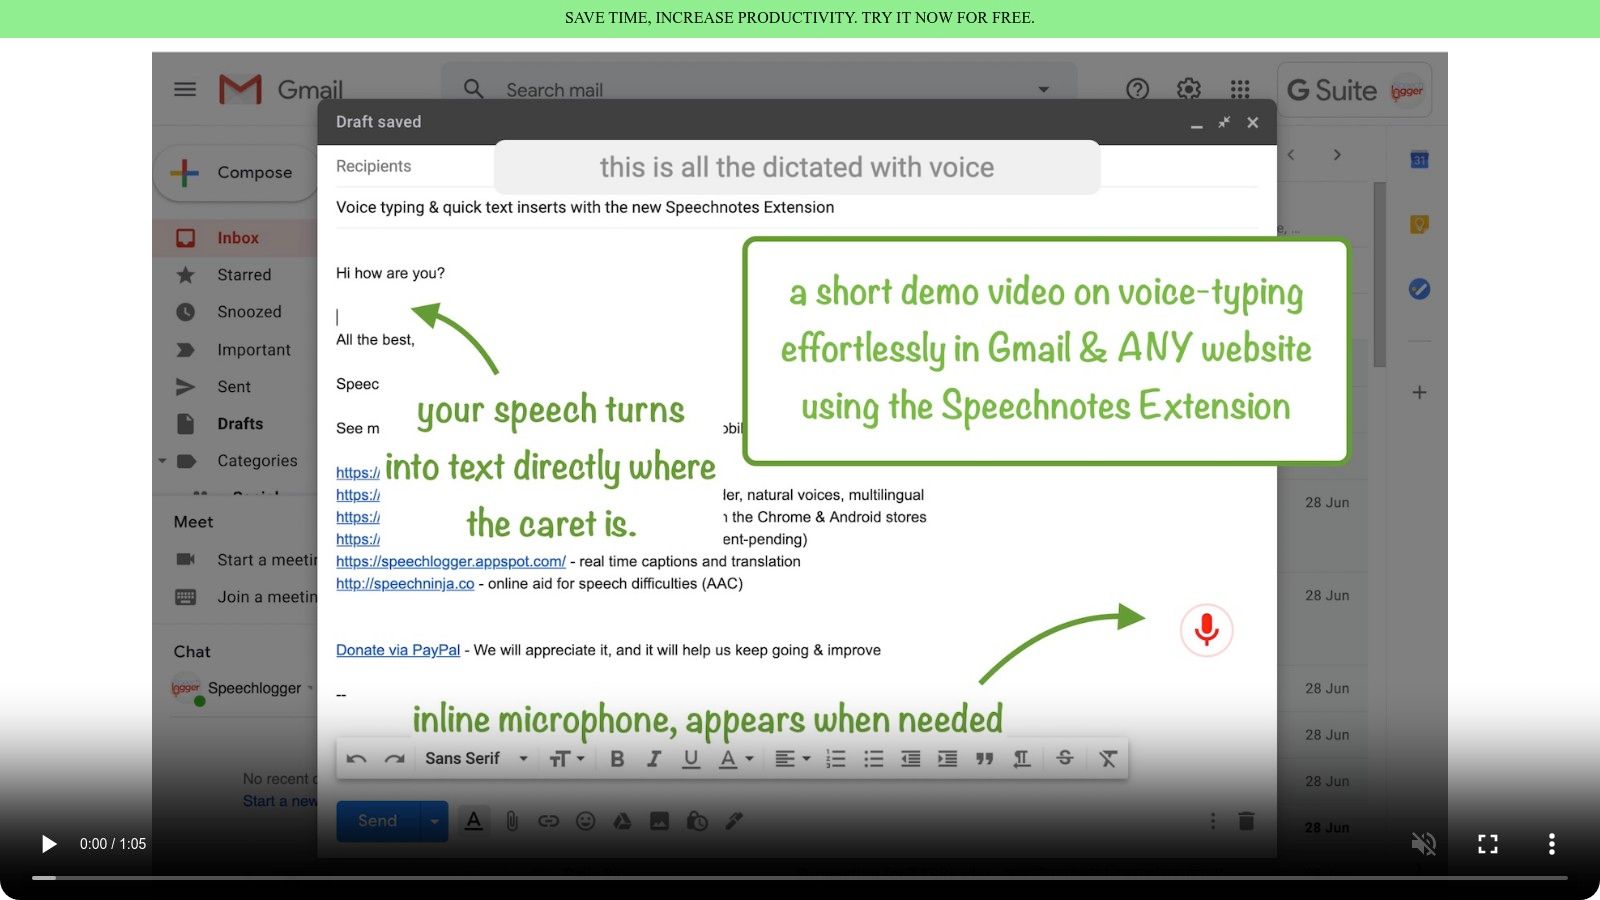Toggle underline formatting

[x=690, y=758]
